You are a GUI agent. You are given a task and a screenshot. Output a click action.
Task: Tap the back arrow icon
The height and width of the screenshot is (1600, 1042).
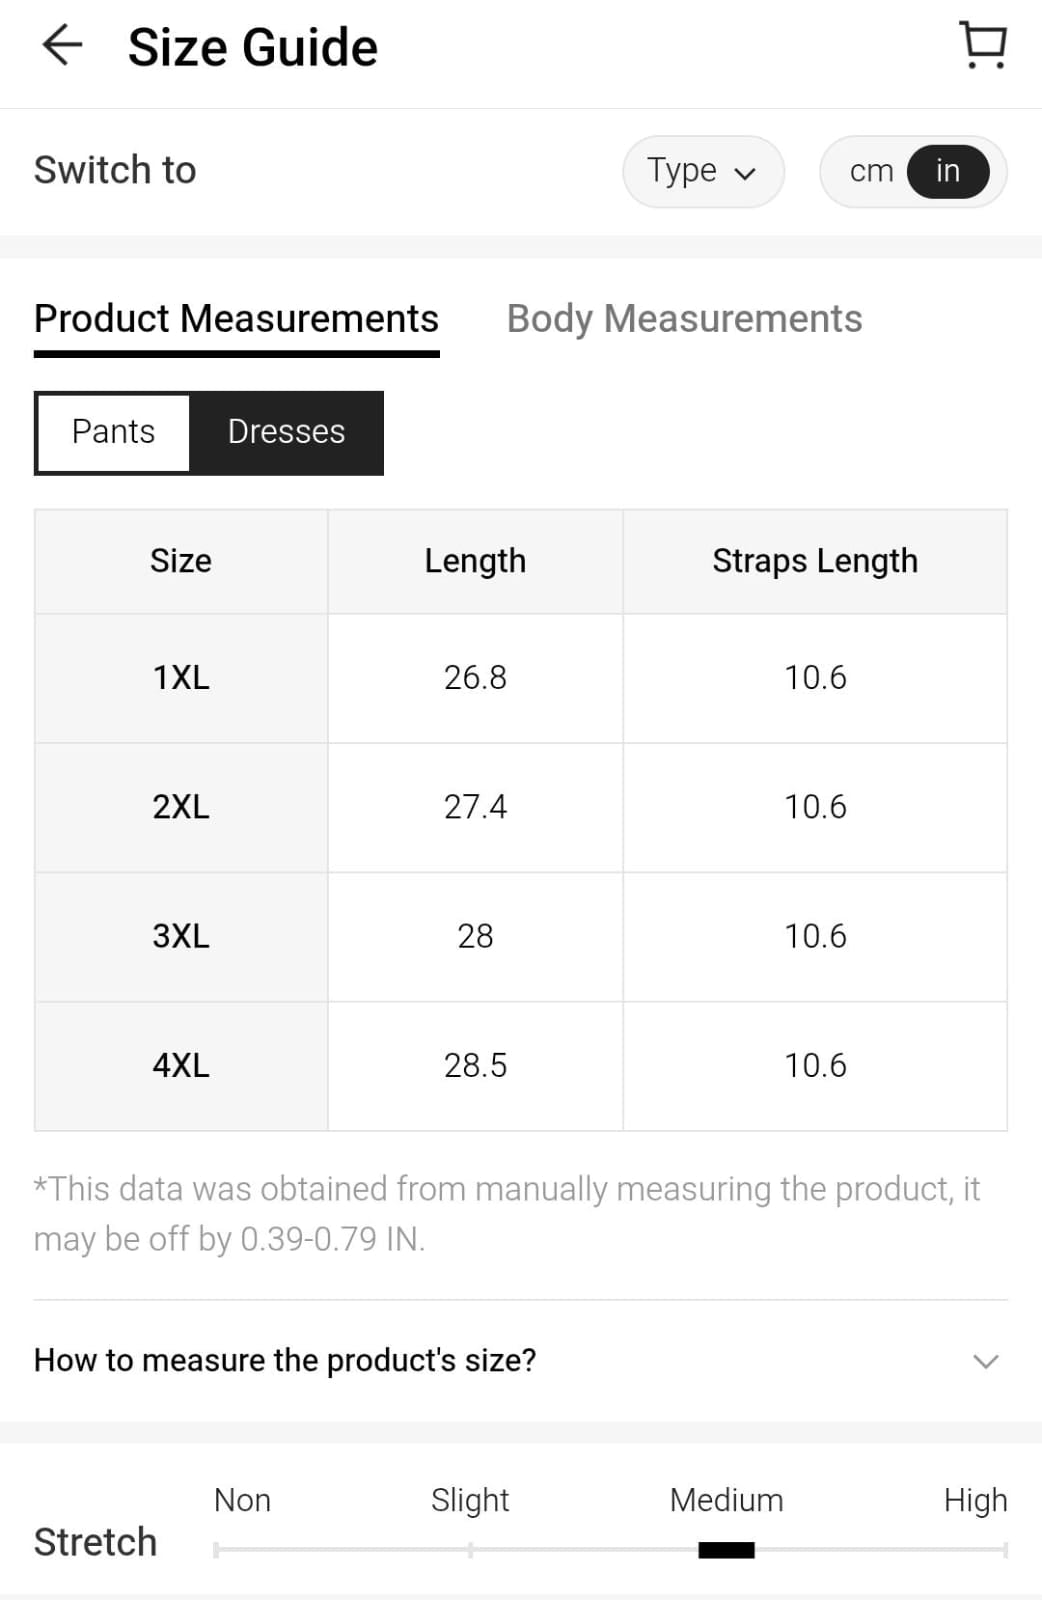[x=62, y=46]
